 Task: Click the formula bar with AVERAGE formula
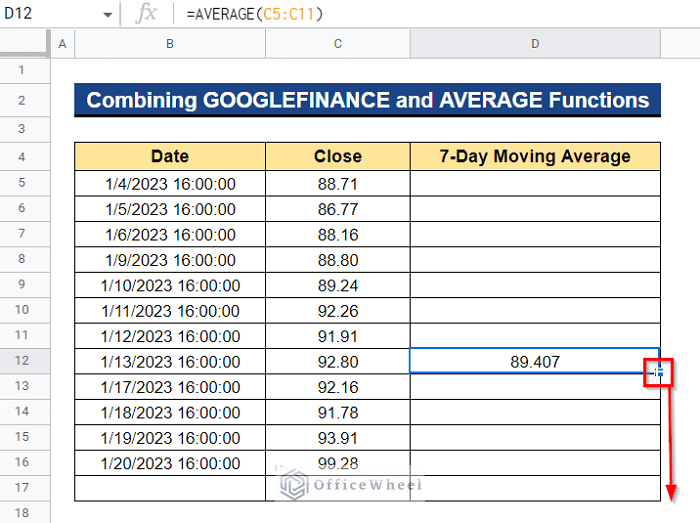click(x=438, y=14)
